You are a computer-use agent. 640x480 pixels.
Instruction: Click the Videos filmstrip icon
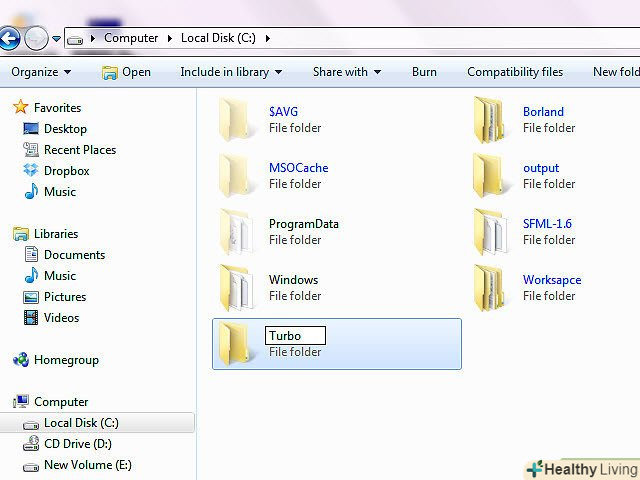[31, 318]
